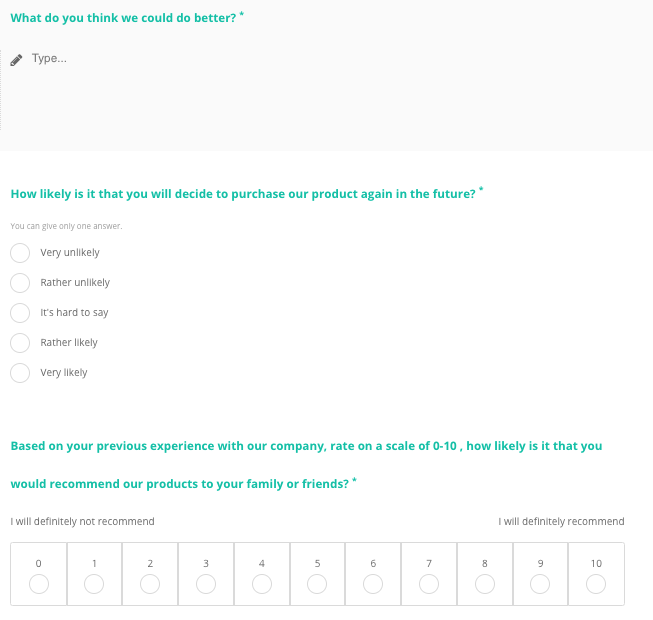Select the 'Rather likely' radio button

pyautogui.click(x=20, y=343)
